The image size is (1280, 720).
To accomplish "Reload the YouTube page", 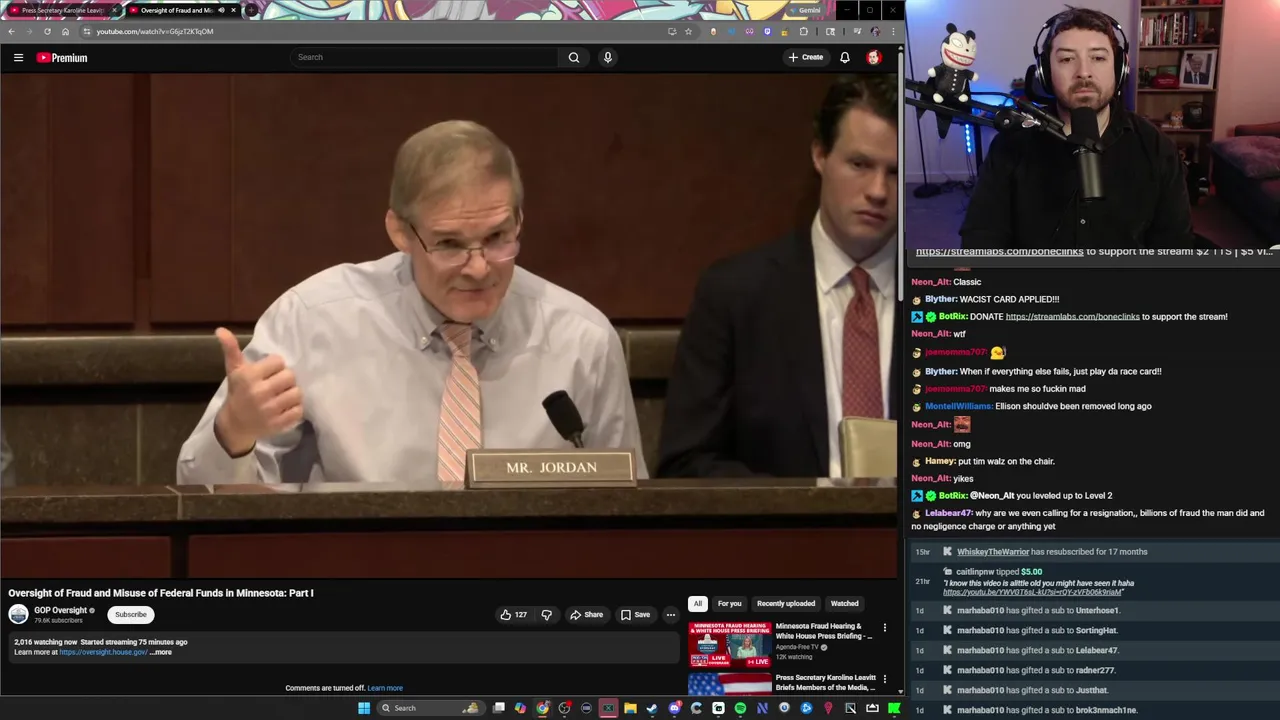I will pyautogui.click(x=47, y=31).
